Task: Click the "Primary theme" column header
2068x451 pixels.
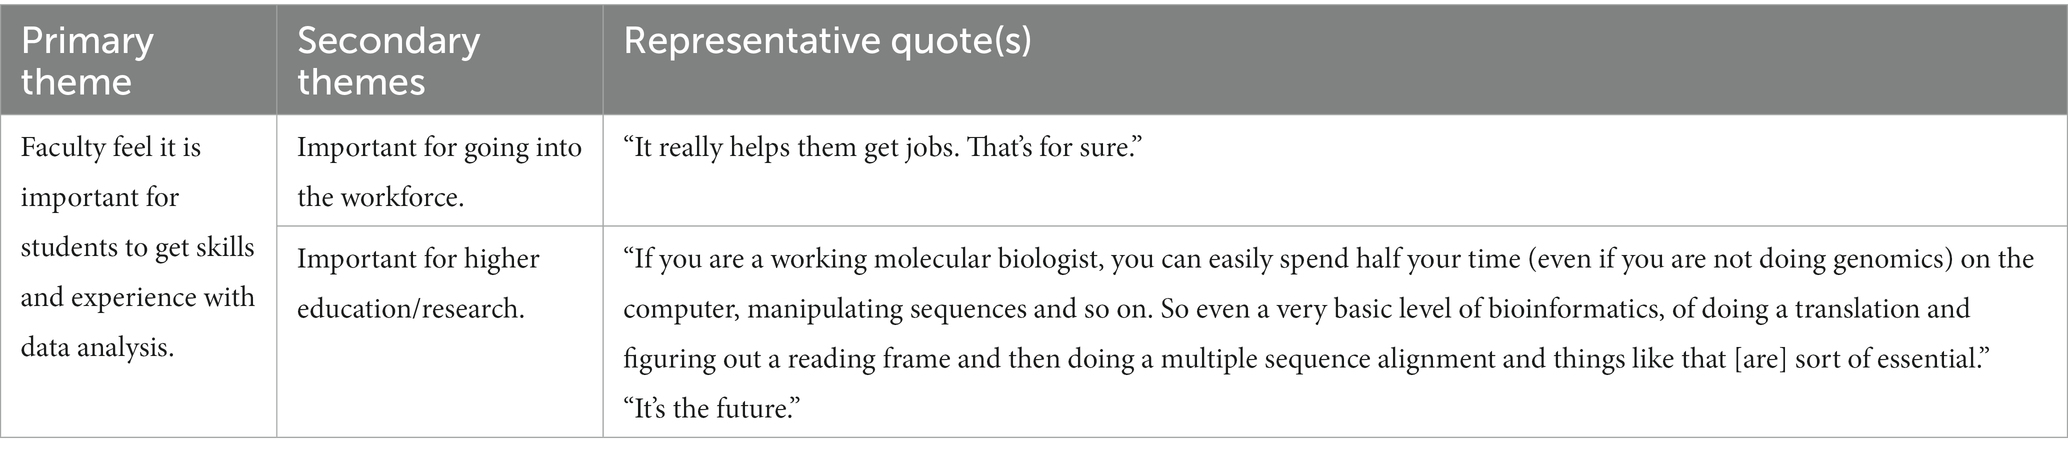Action: pos(138,59)
